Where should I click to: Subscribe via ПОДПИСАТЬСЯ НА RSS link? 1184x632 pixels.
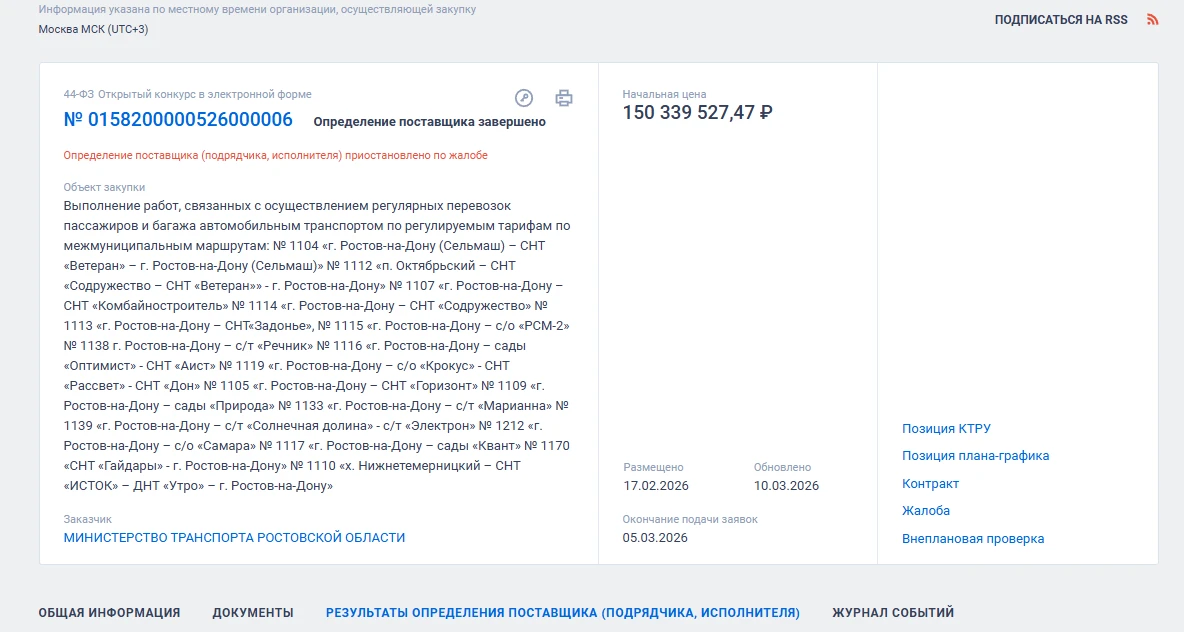pyautogui.click(x=1060, y=20)
